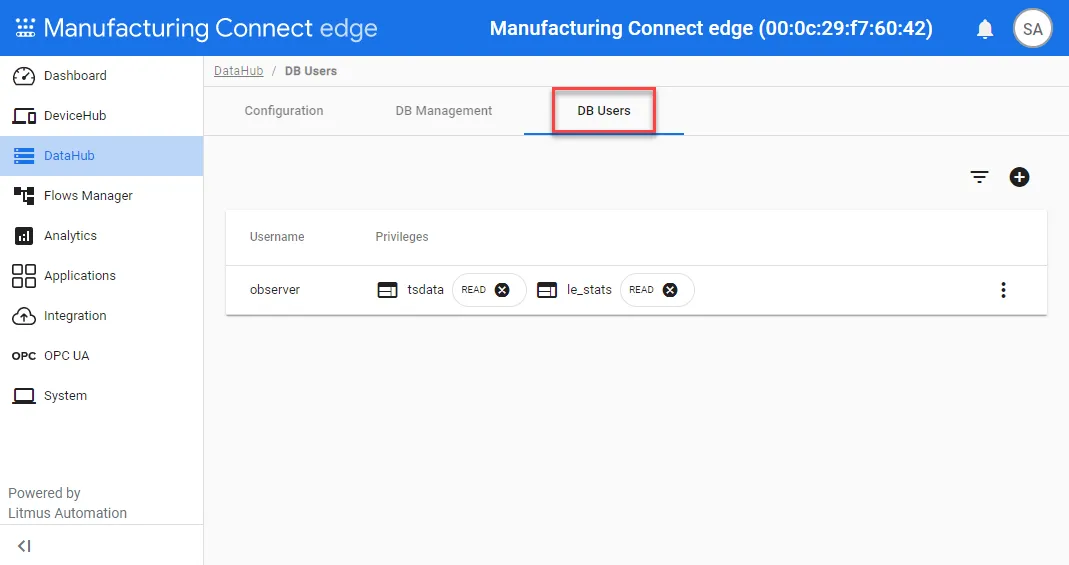Click the Powered by Litmus Automation text
Image resolution: width=1069 pixels, height=565 pixels.
click(x=67, y=503)
